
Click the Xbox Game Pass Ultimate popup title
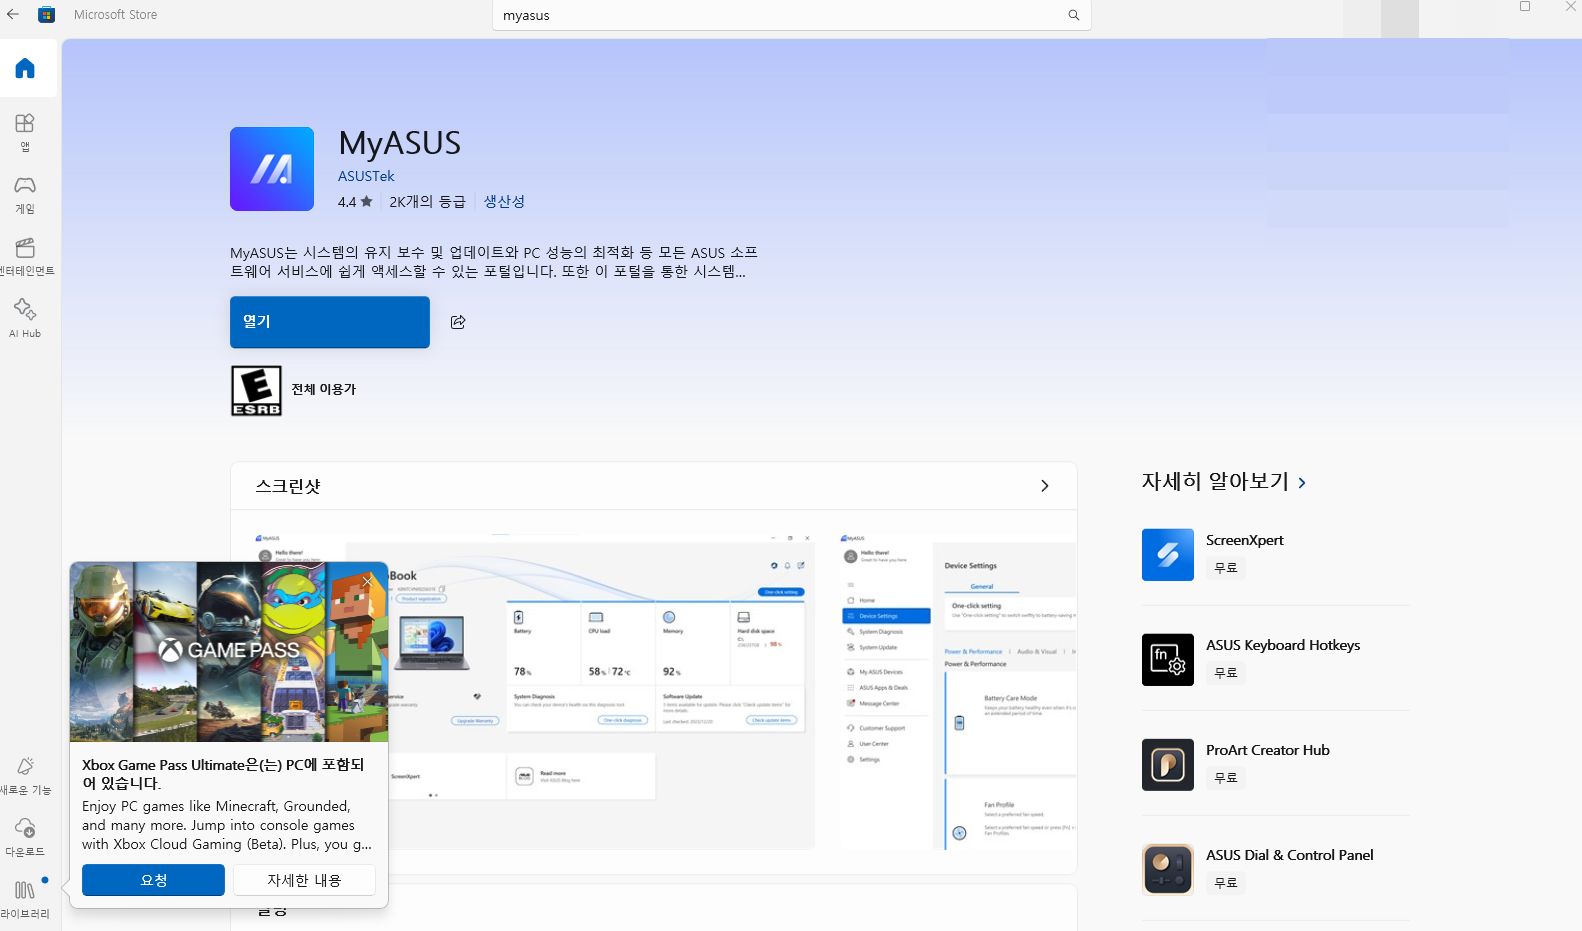(x=223, y=774)
